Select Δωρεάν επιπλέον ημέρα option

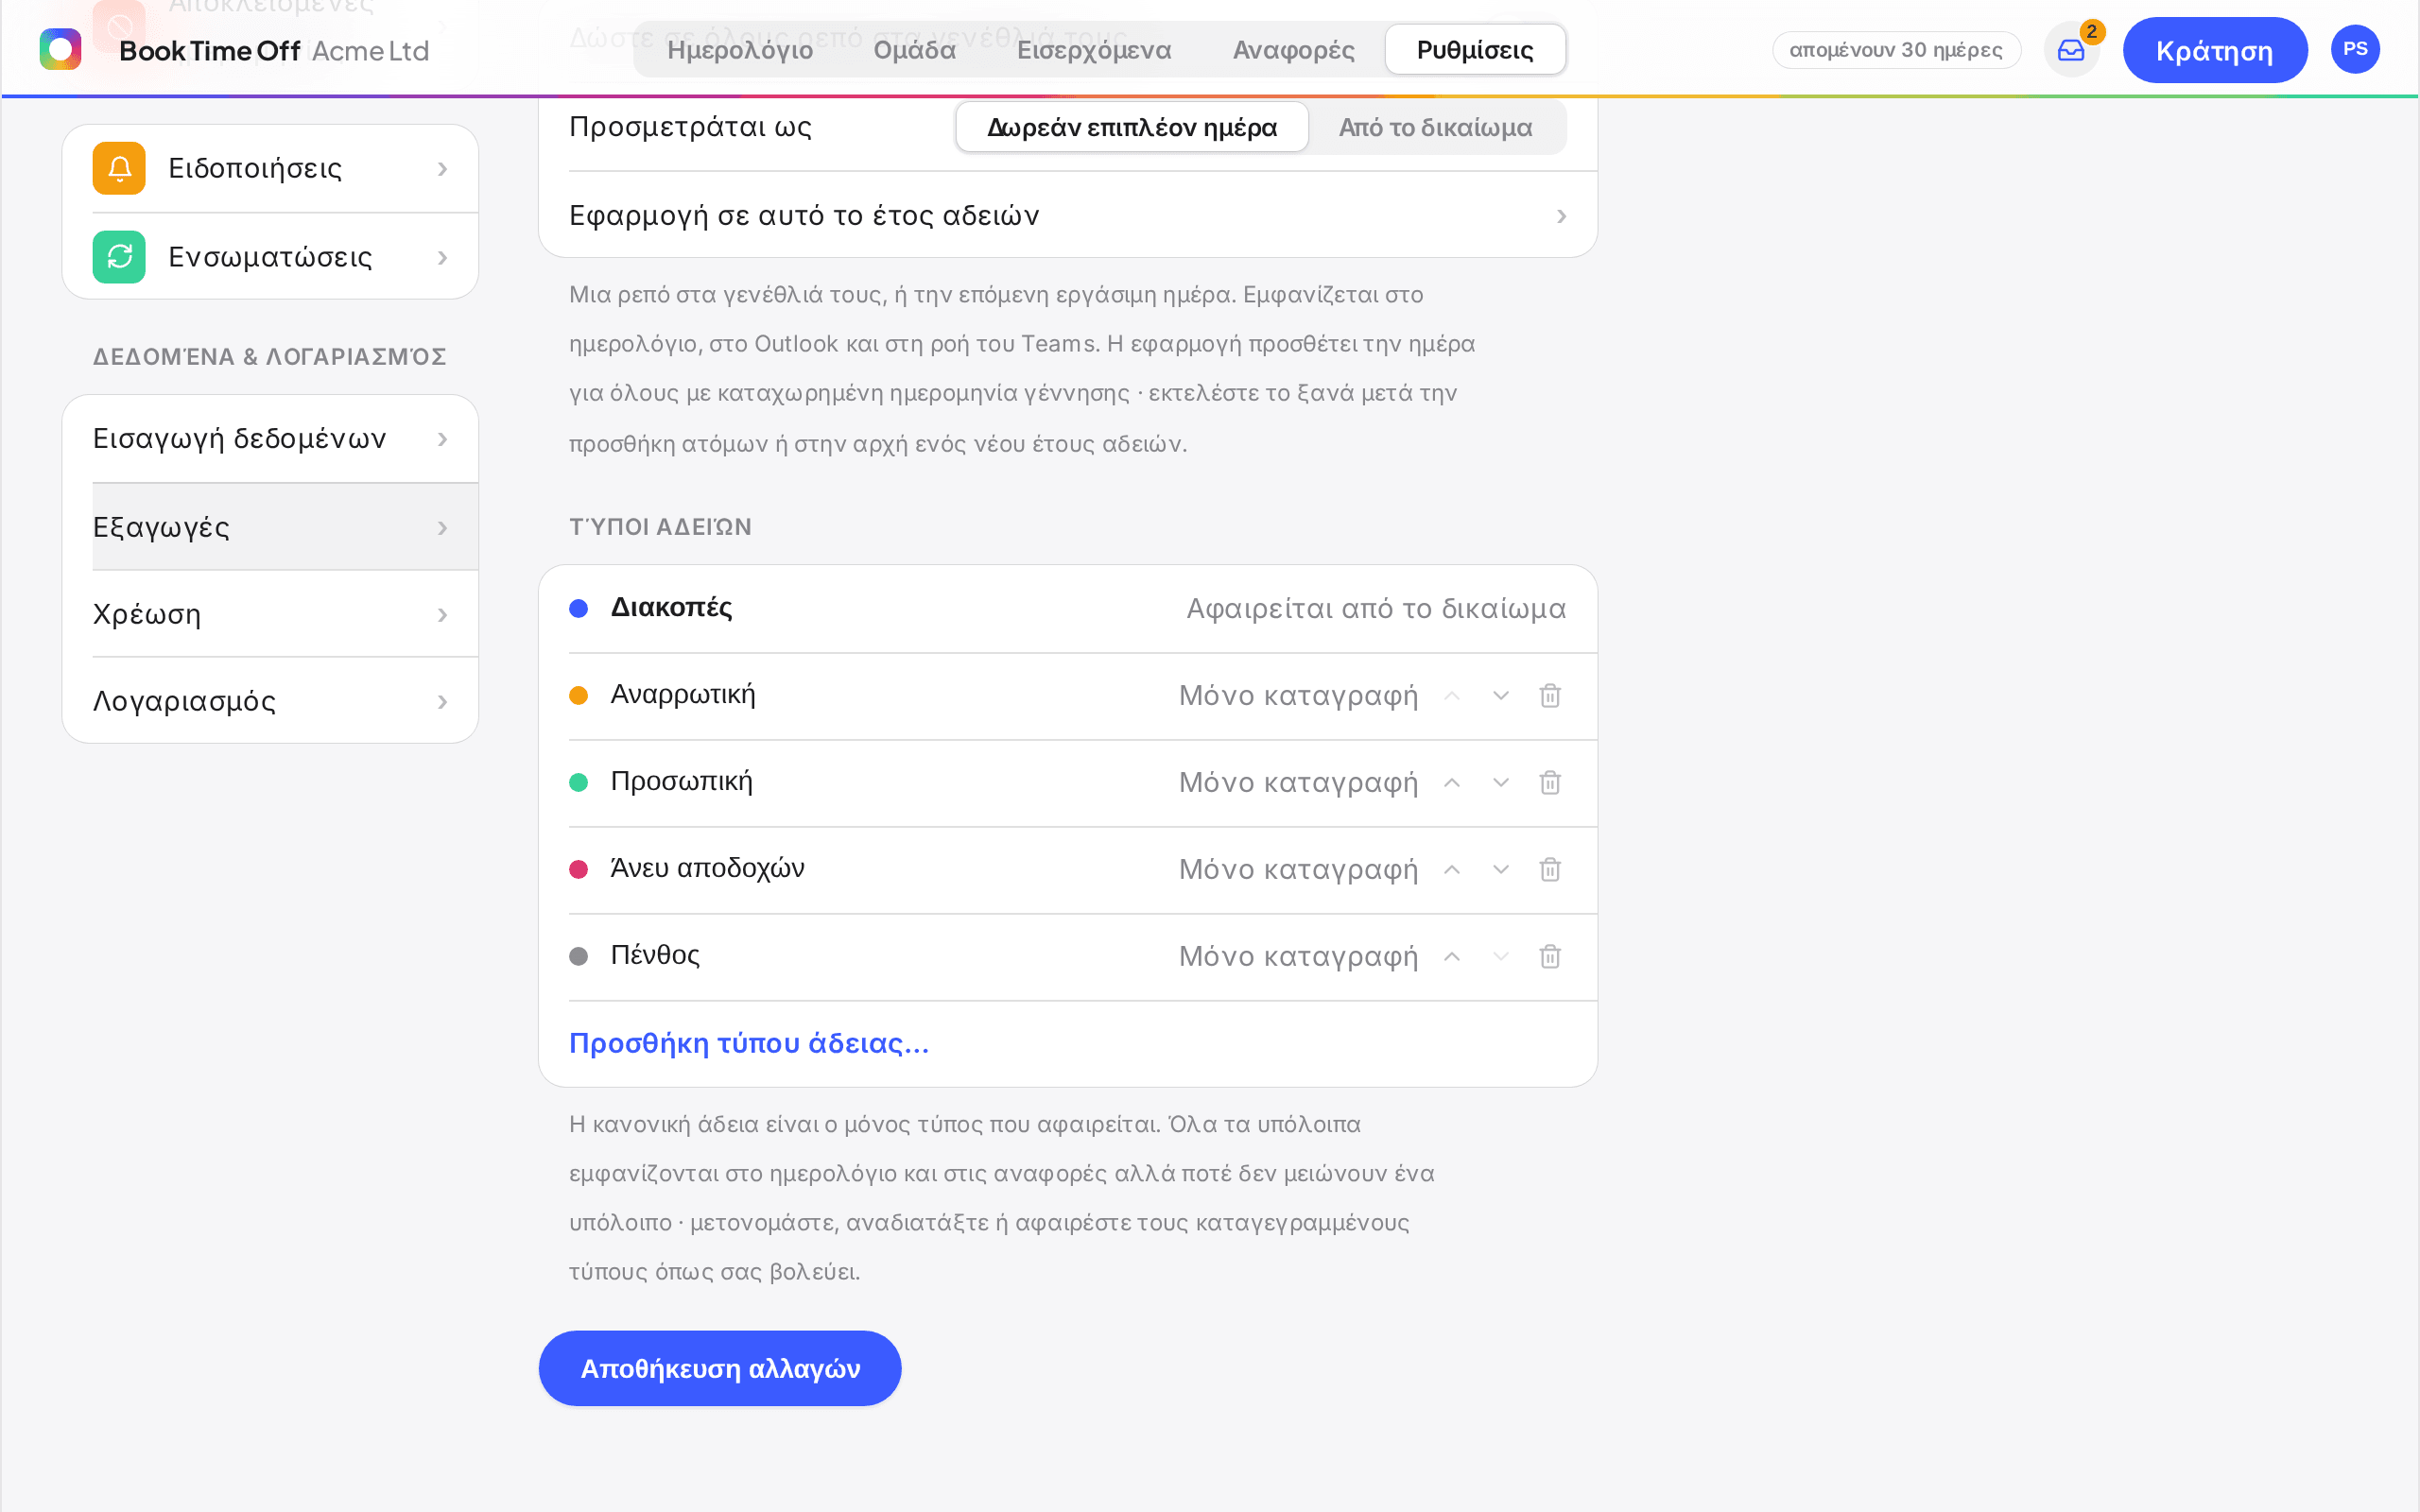[1132, 128]
